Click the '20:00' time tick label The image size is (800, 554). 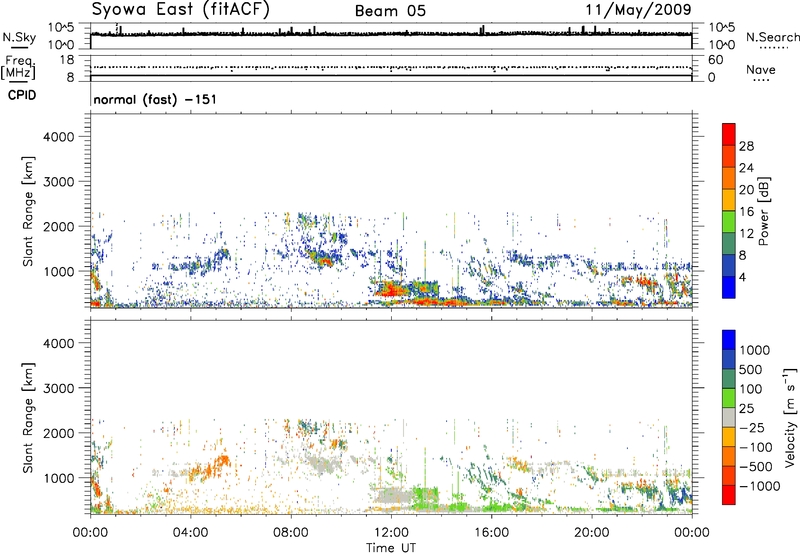592,533
